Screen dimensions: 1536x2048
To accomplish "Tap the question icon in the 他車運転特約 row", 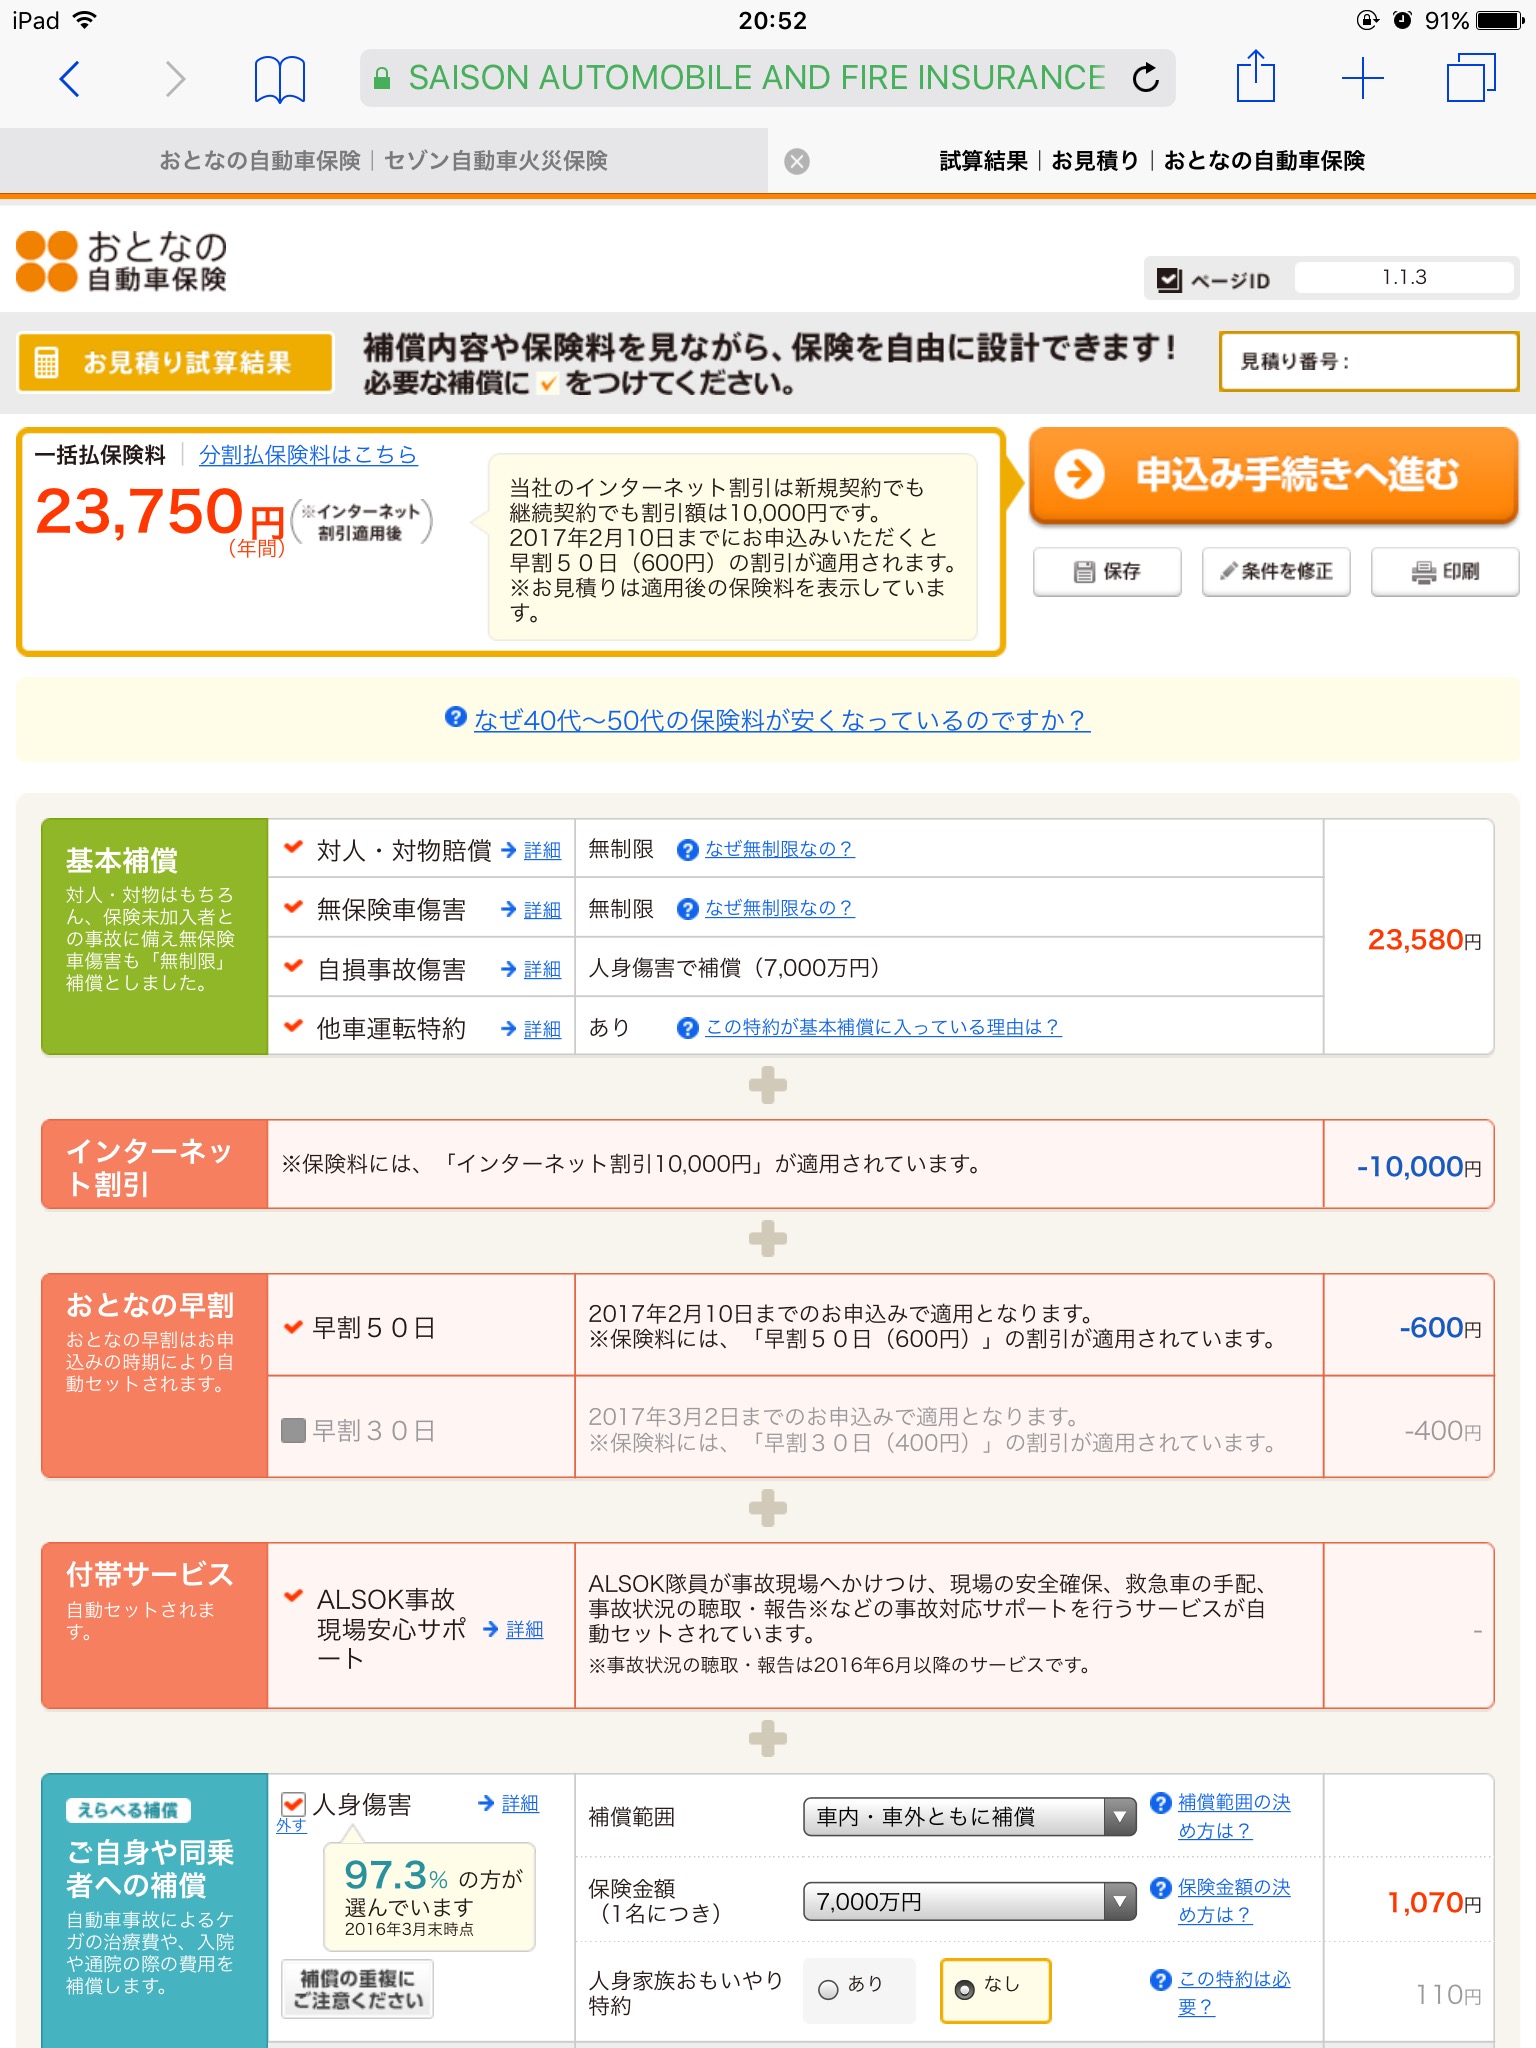I will click(687, 1028).
